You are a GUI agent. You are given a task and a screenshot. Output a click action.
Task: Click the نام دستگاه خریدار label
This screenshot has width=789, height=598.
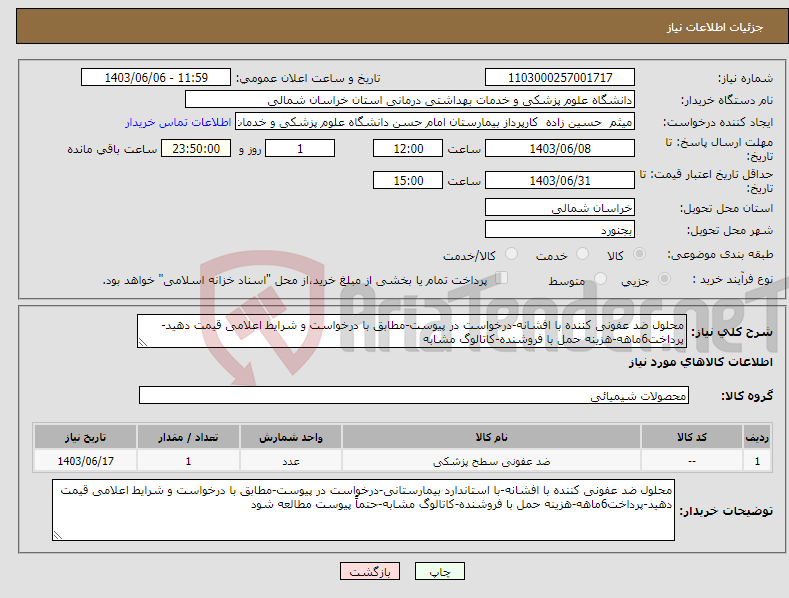click(x=727, y=100)
